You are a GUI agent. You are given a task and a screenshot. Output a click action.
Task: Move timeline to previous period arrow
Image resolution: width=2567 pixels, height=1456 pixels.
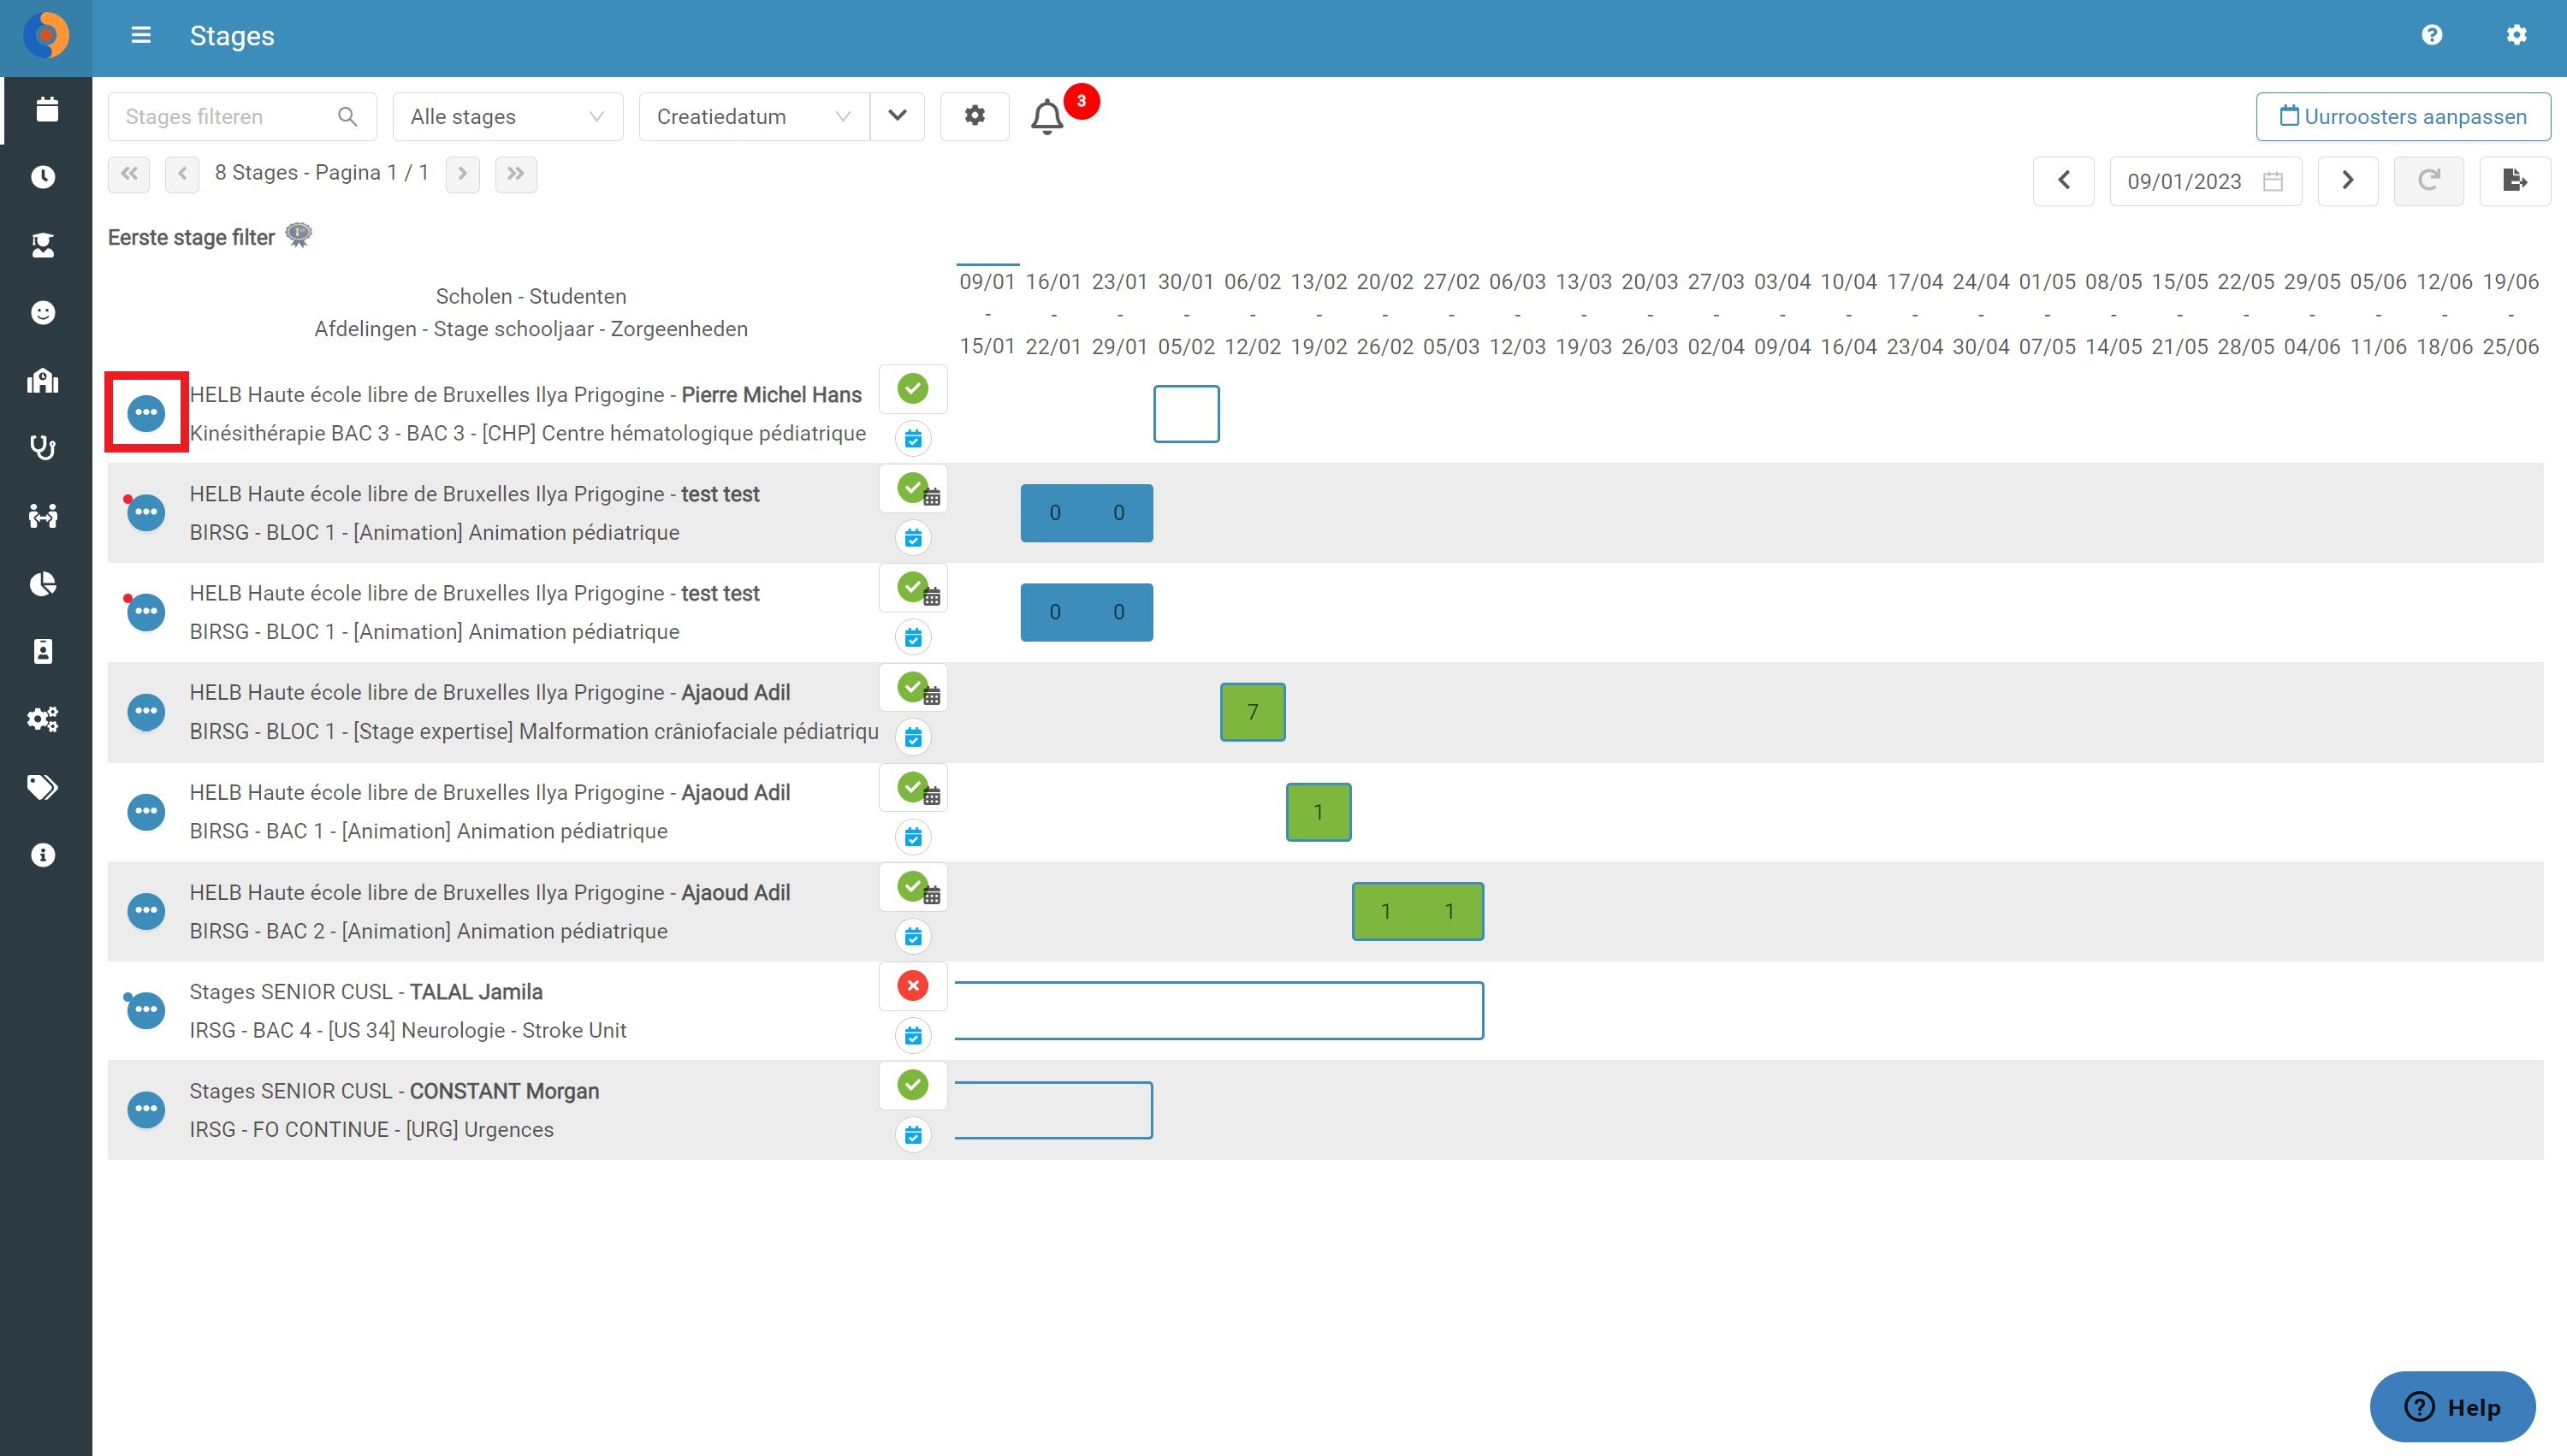pos(2064,181)
